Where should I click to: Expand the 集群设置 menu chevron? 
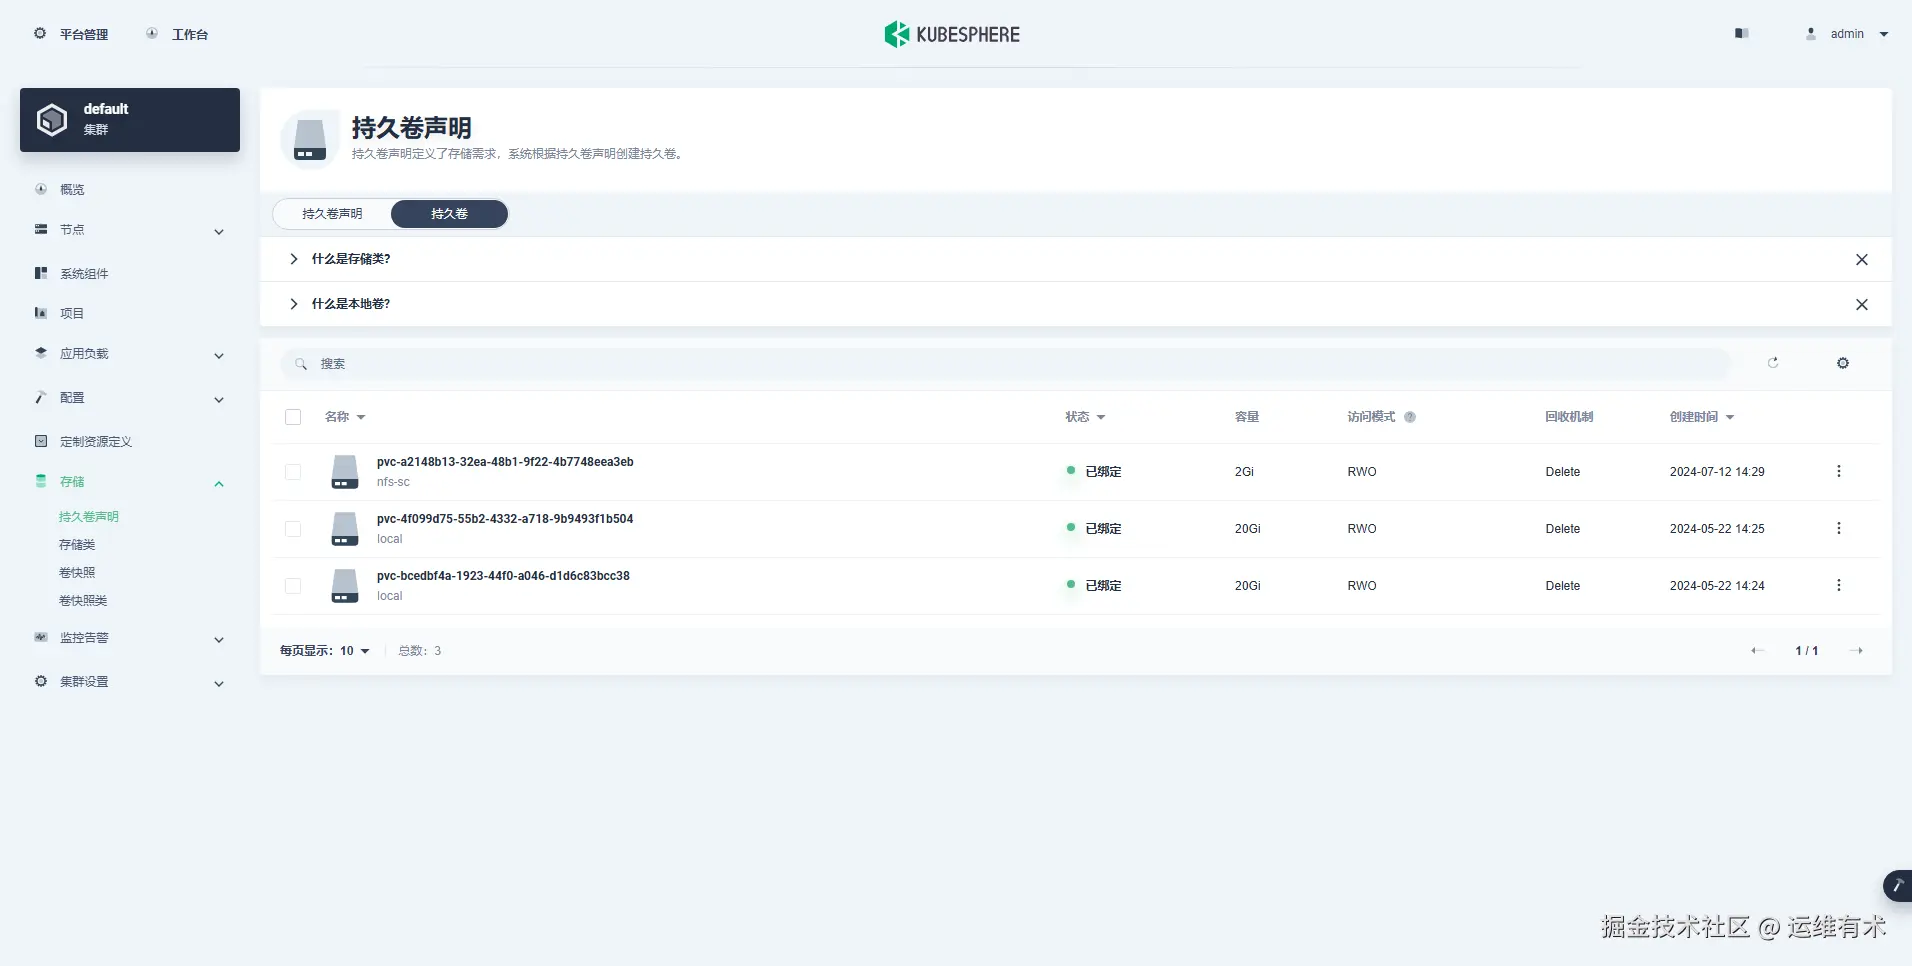pyautogui.click(x=219, y=684)
